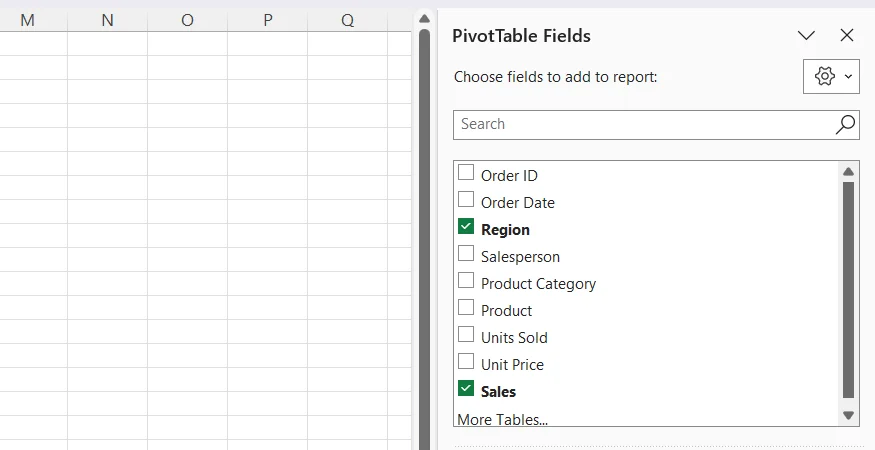Click field list scroll down arrow

[848, 415]
